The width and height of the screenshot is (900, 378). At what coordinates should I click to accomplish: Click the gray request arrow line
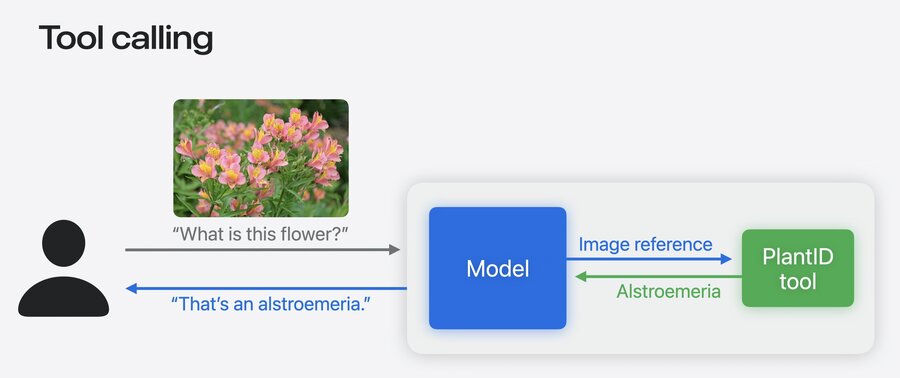tap(257, 250)
